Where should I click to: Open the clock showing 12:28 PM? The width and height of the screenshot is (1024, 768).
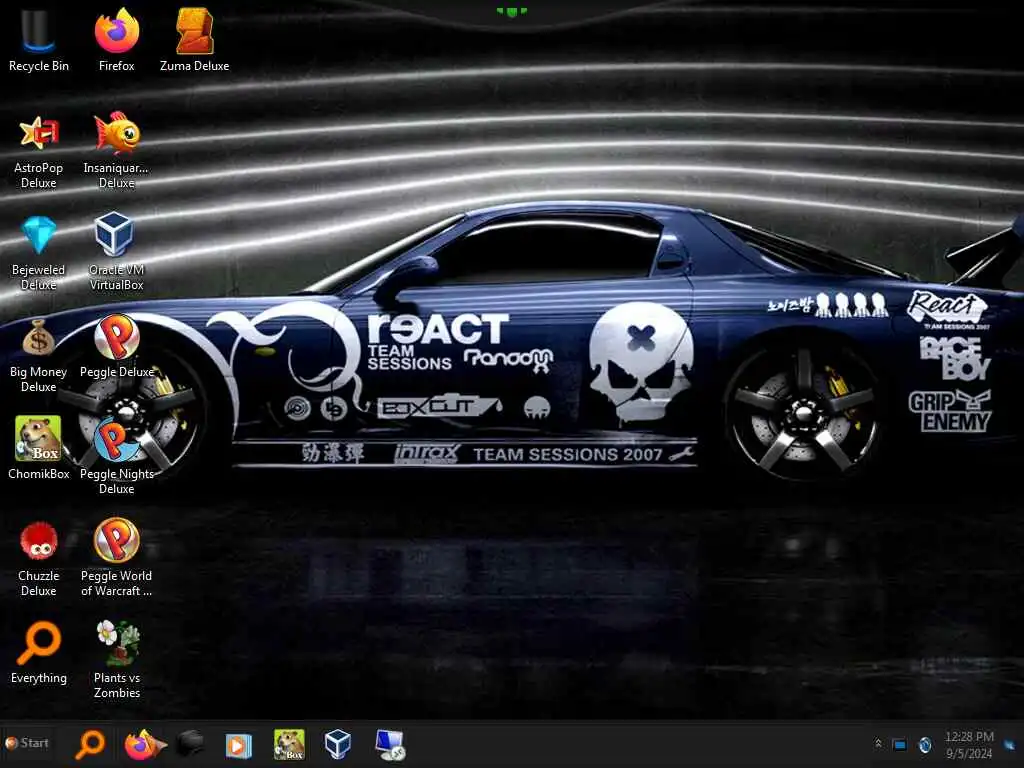coord(970,744)
